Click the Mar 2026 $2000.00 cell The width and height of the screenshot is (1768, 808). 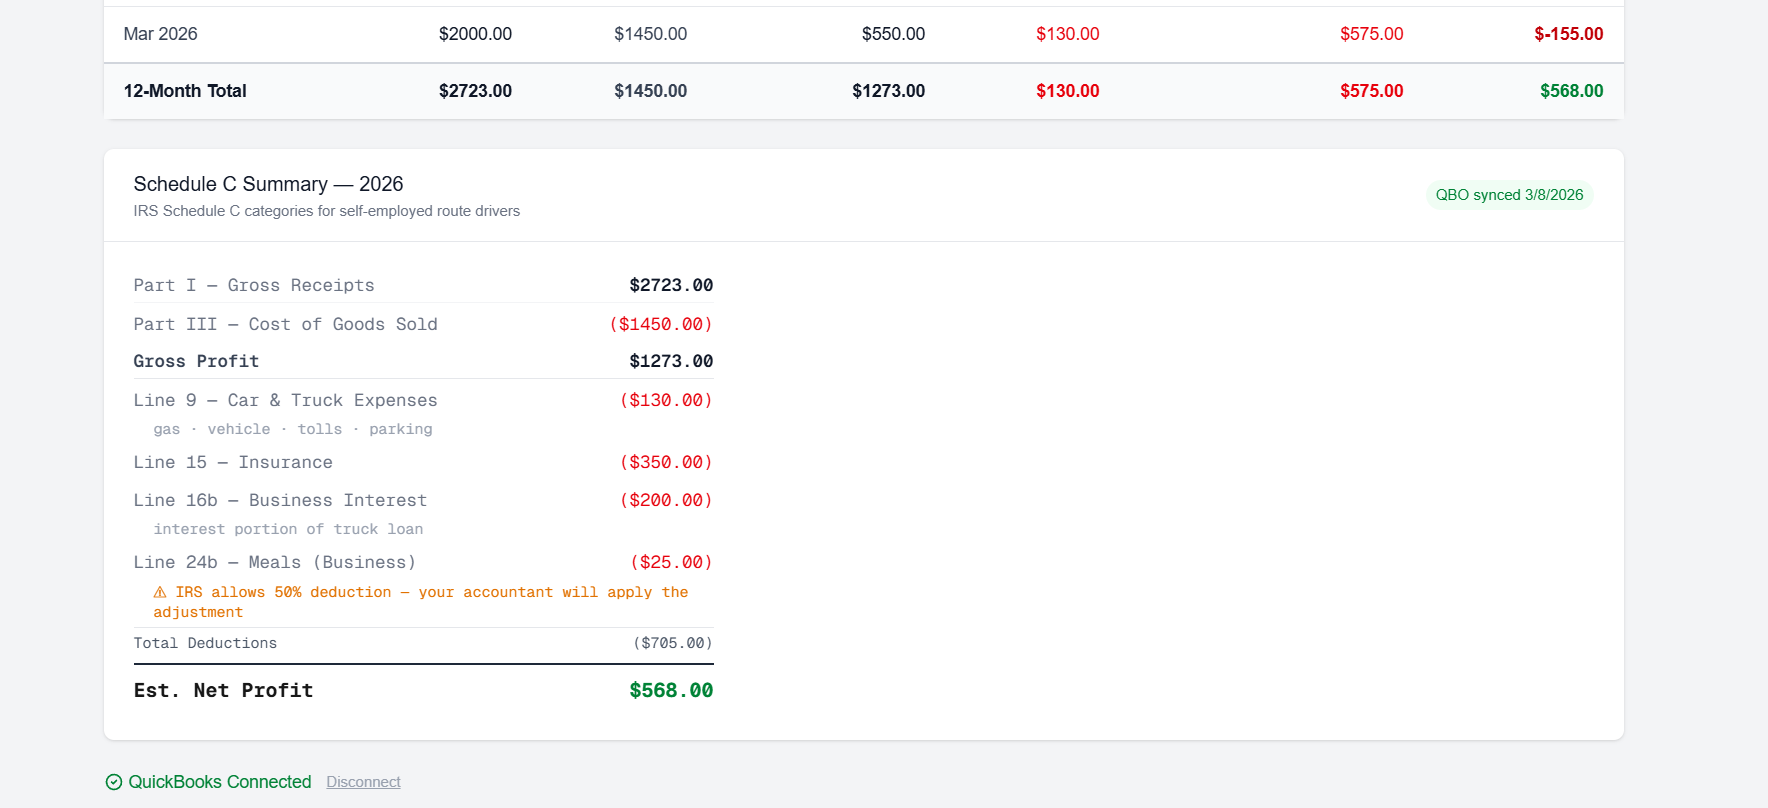point(475,34)
